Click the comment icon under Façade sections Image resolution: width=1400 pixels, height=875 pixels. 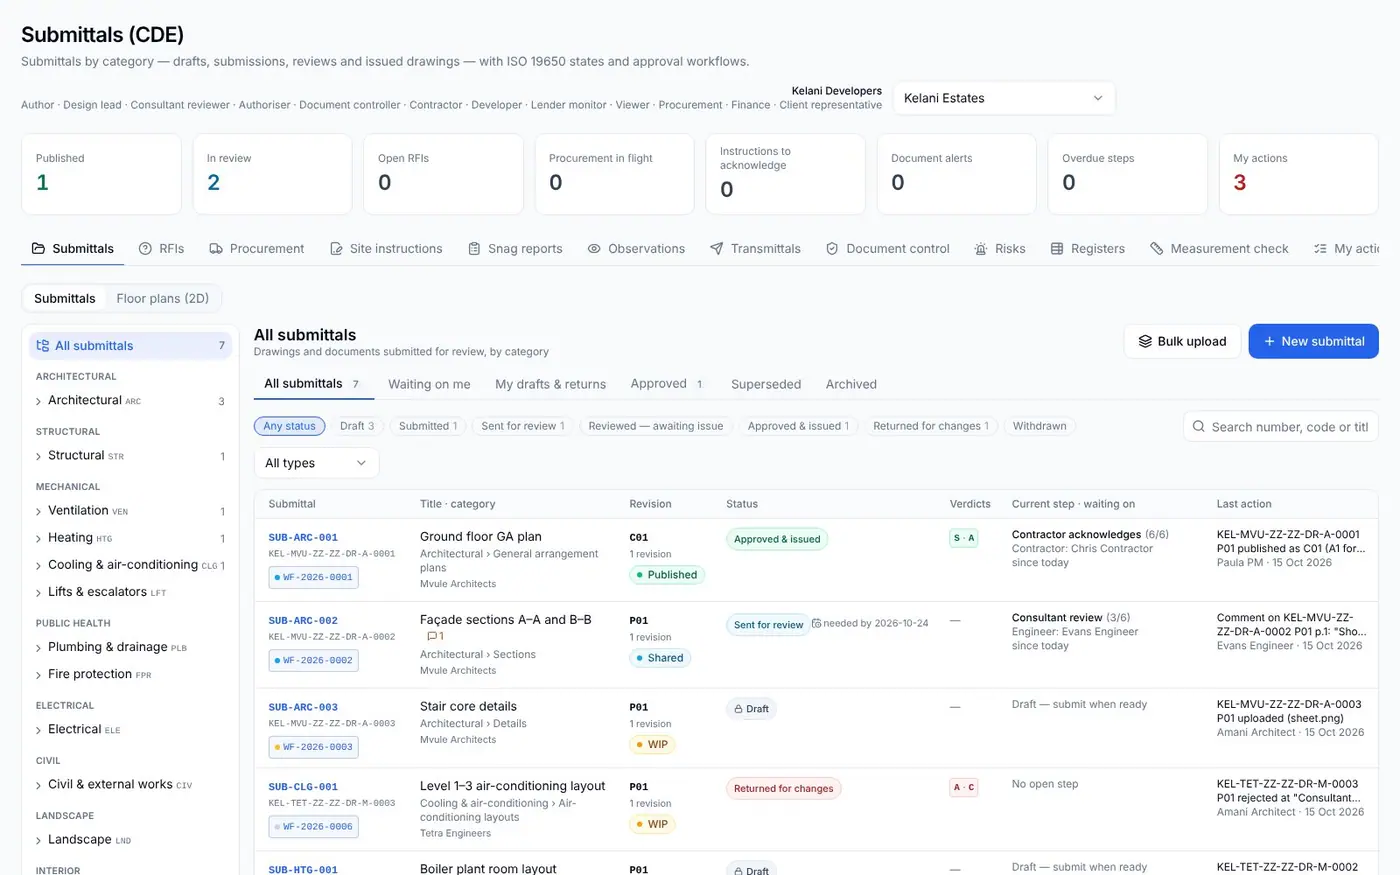pos(432,636)
